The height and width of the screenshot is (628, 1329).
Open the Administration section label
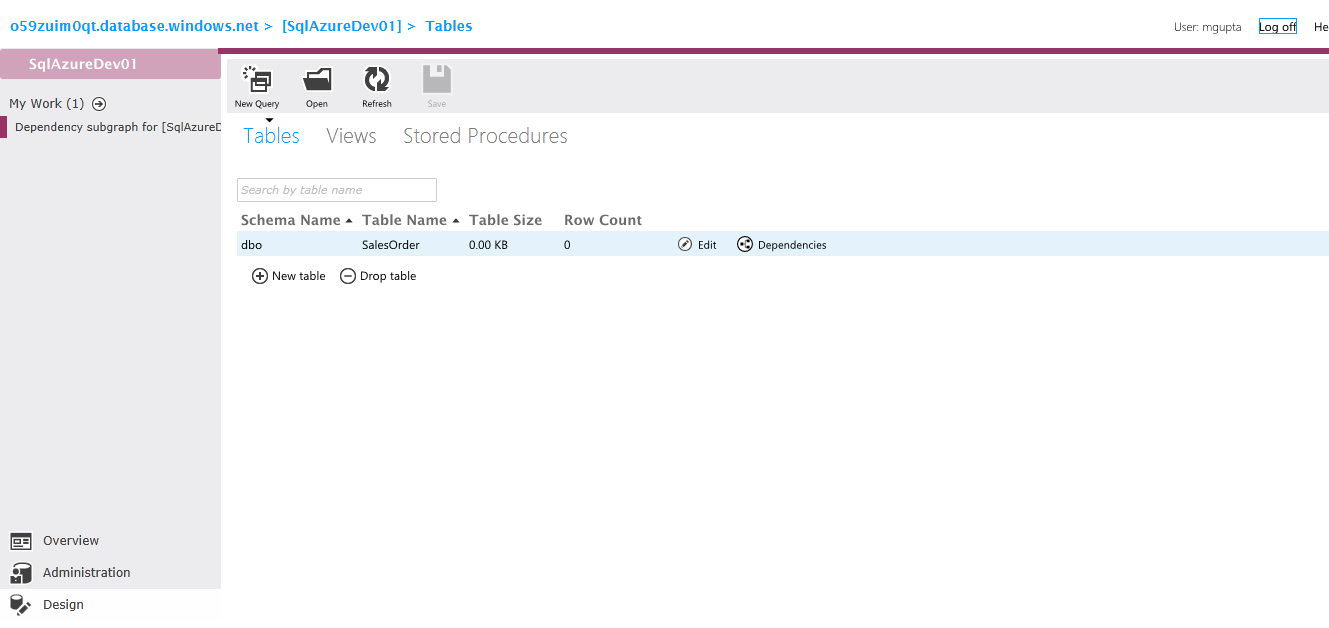[87, 573]
